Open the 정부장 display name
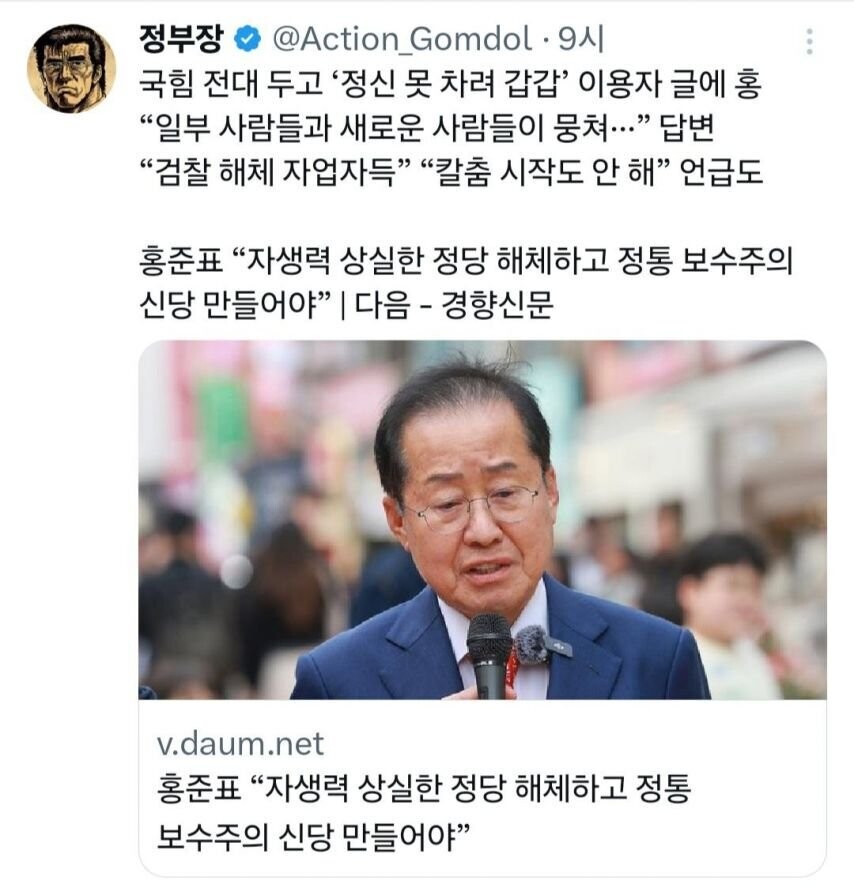The height and width of the screenshot is (888, 854). point(181,39)
